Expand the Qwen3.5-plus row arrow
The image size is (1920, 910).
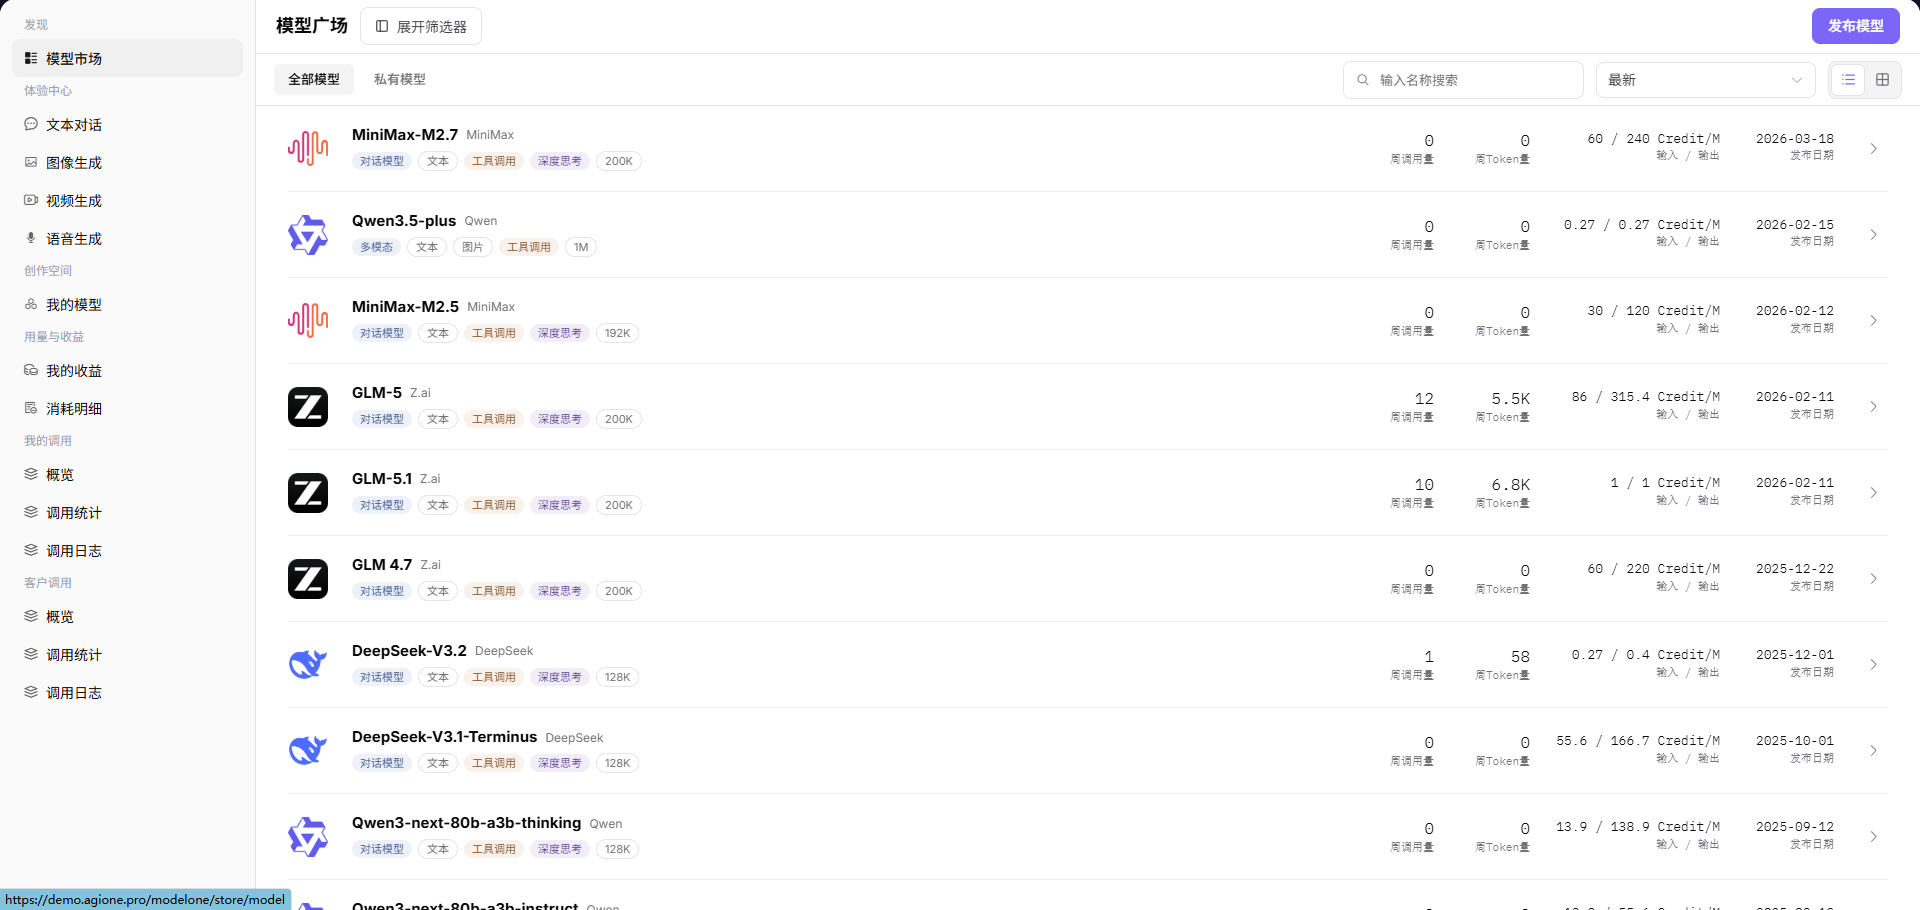click(x=1873, y=235)
